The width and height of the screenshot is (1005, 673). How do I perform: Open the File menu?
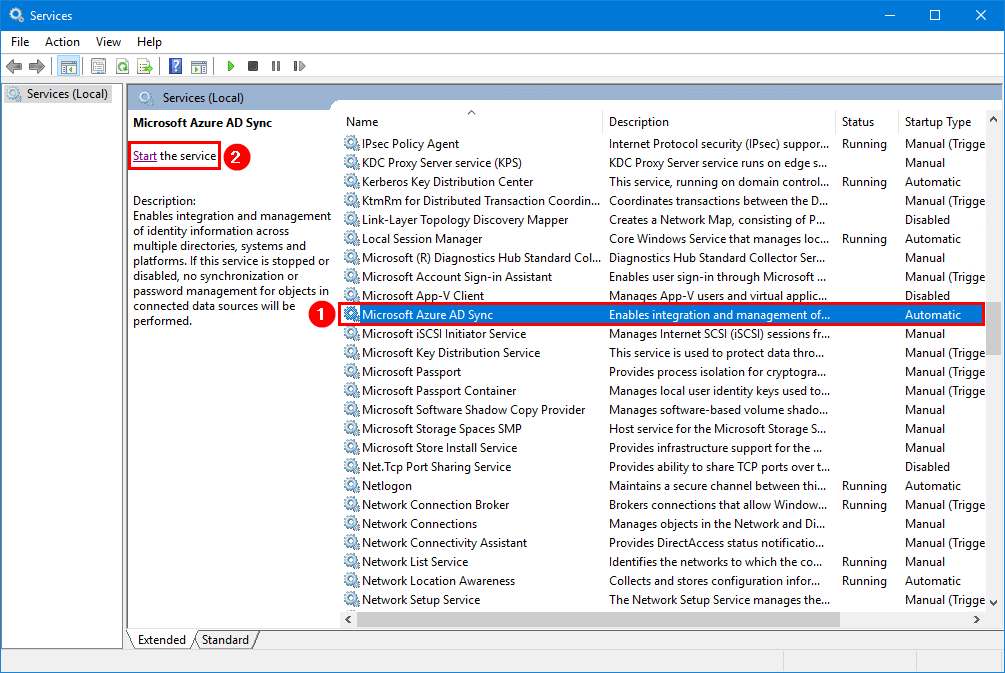pyautogui.click(x=20, y=42)
